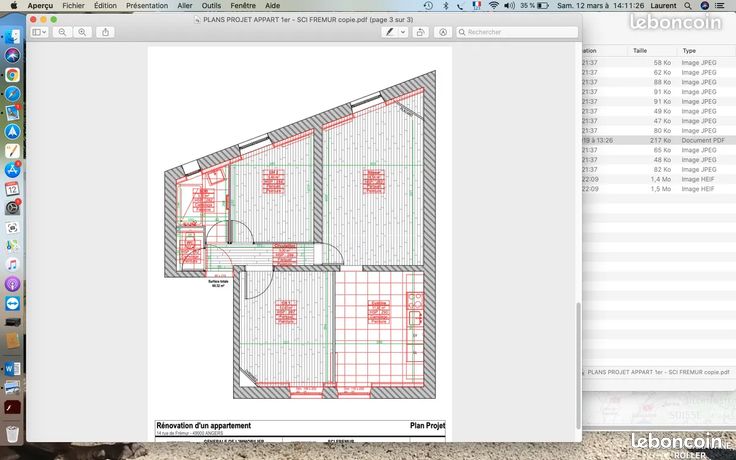The width and height of the screenshot is (736, 460).
Task: Open the Siri icon in the menu bar
Action: [705, 6]
